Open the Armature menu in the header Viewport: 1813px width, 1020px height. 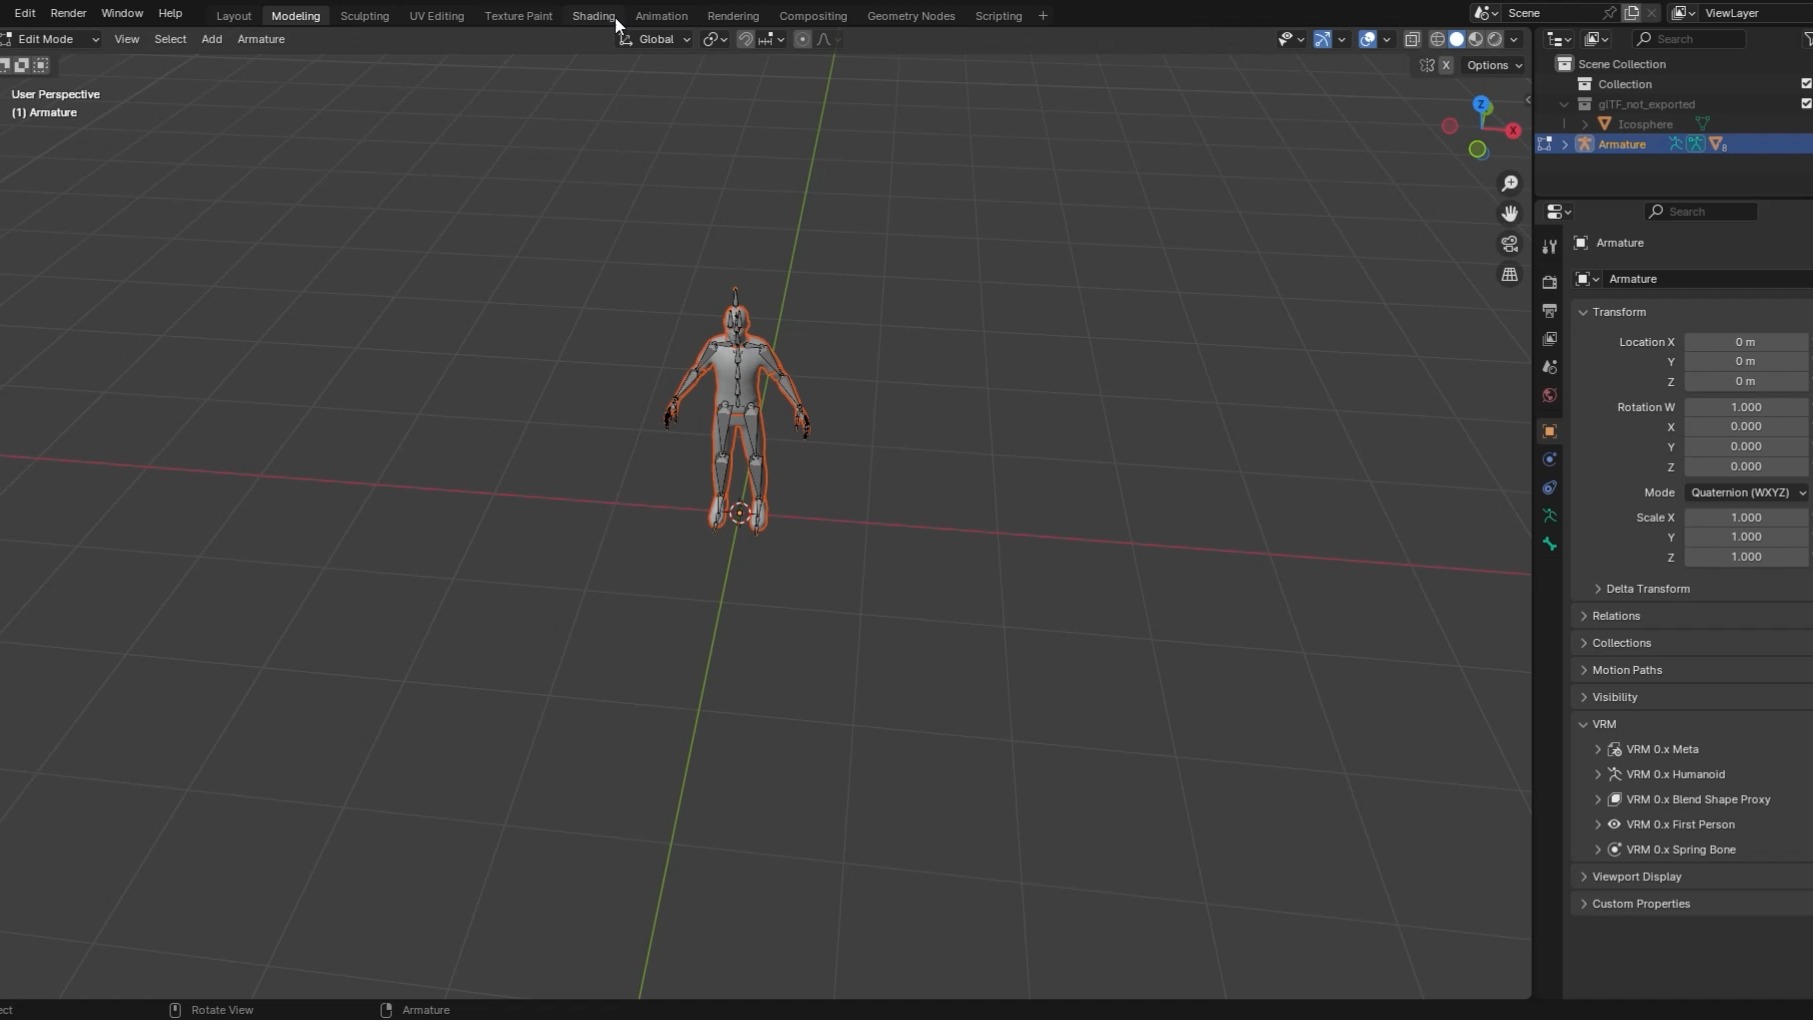pos(260,39)
